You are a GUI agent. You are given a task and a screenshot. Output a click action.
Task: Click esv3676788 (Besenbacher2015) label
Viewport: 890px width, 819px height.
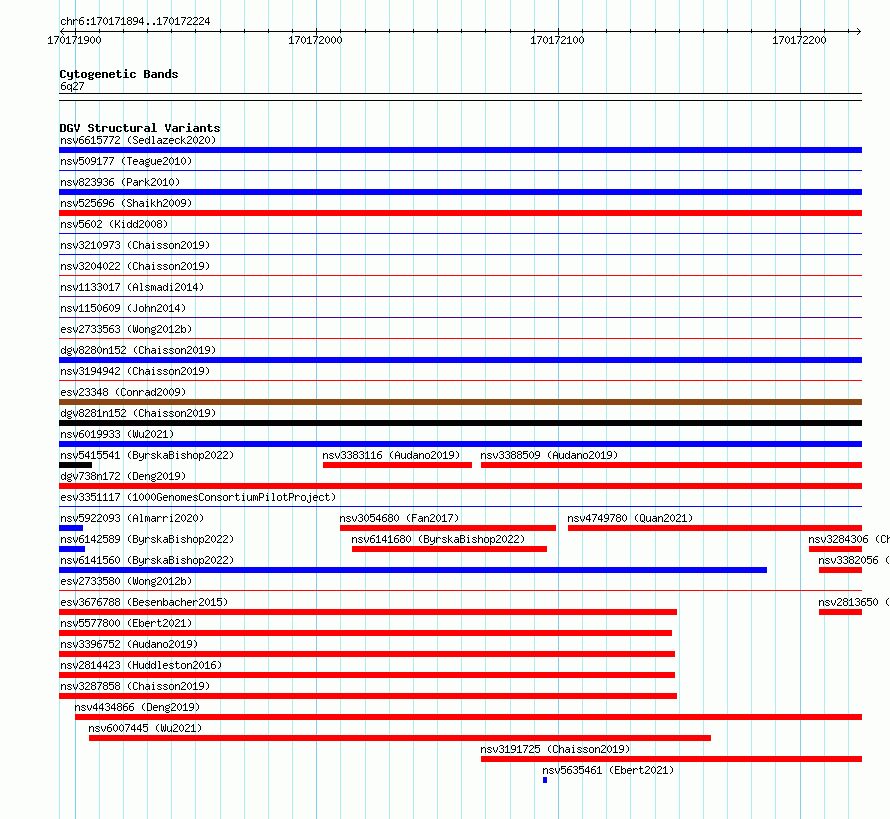pos(144,602)
